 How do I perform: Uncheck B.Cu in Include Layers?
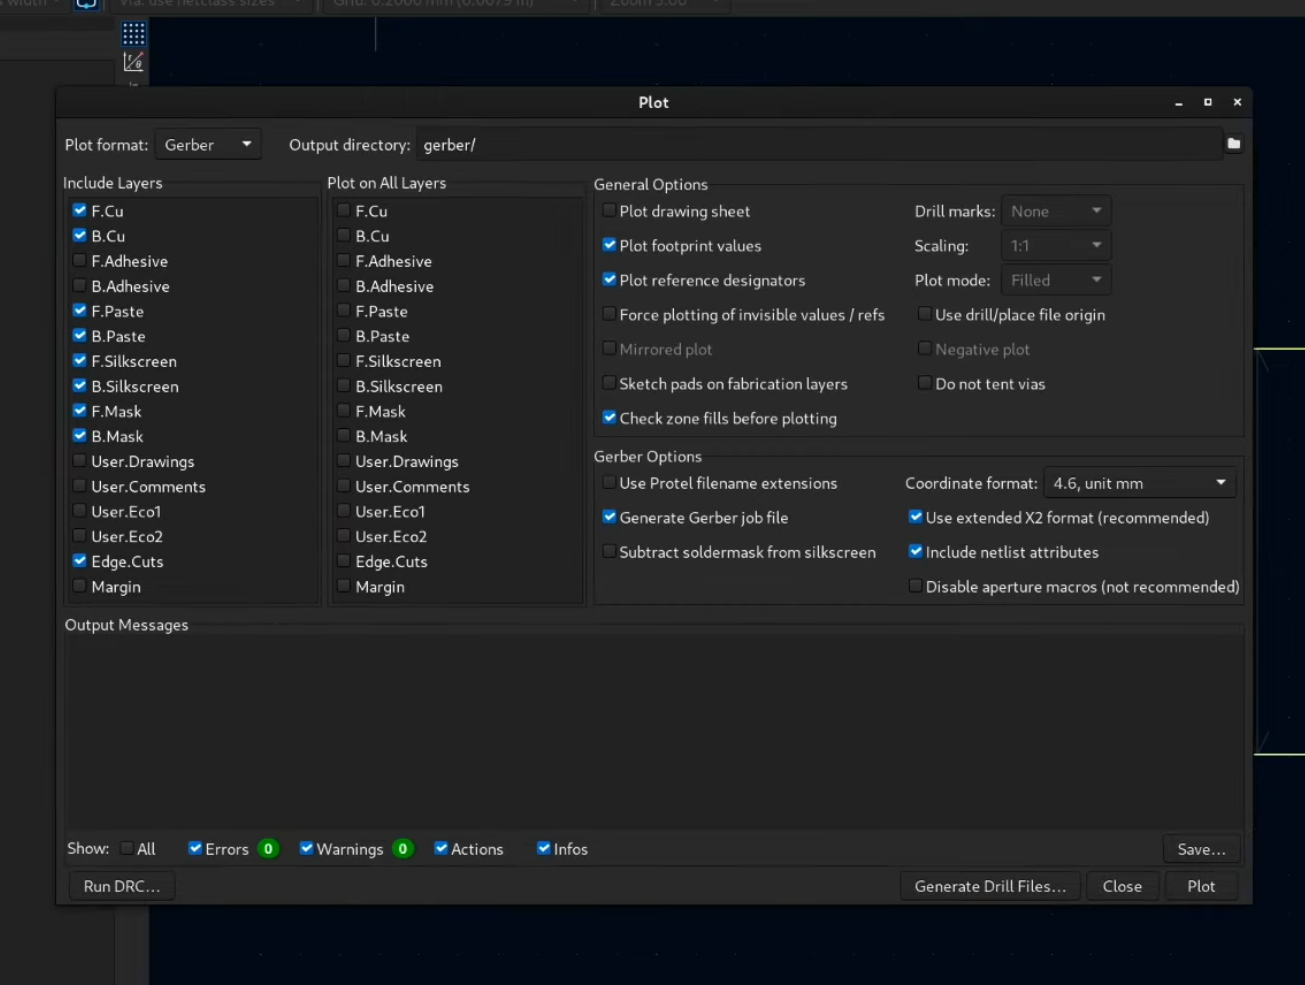[80, 236]
